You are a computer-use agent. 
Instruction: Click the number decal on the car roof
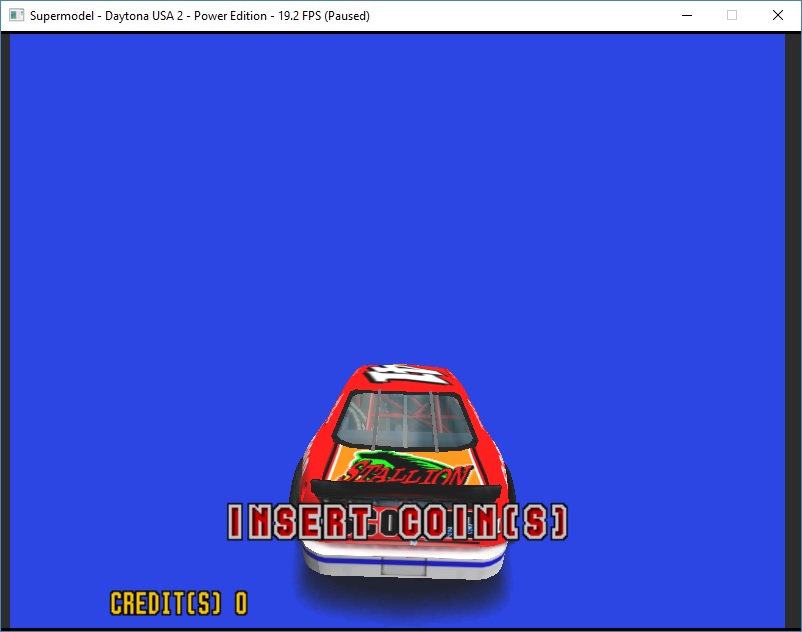[409, 374]
